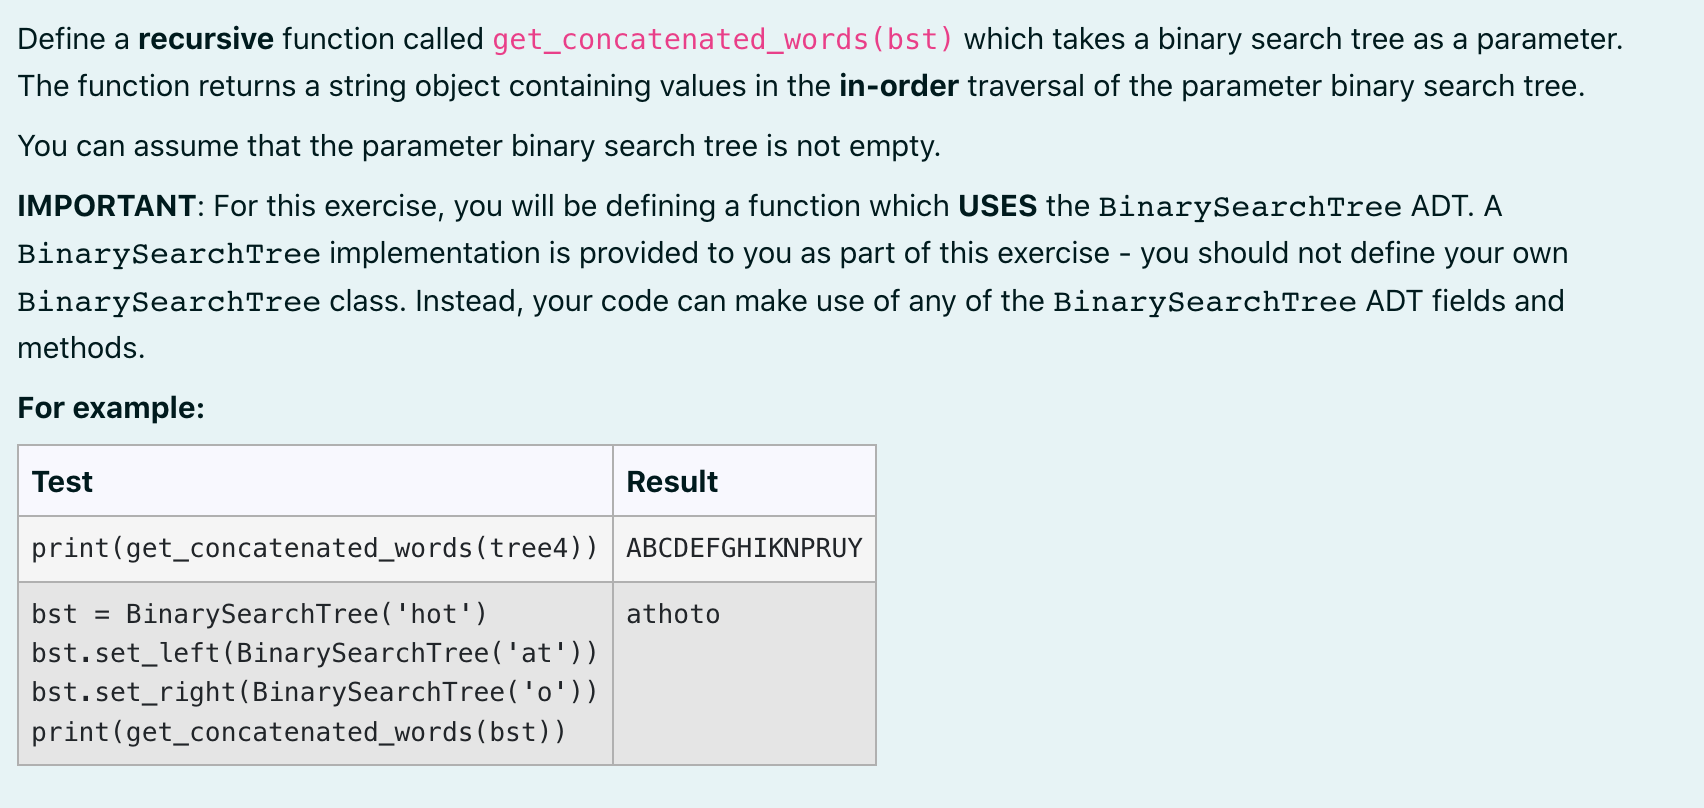This screenshot has height=808, width=1704.
Task: Click the line bst = BinarySearchTree('hot')
Action: coord(259,614)
